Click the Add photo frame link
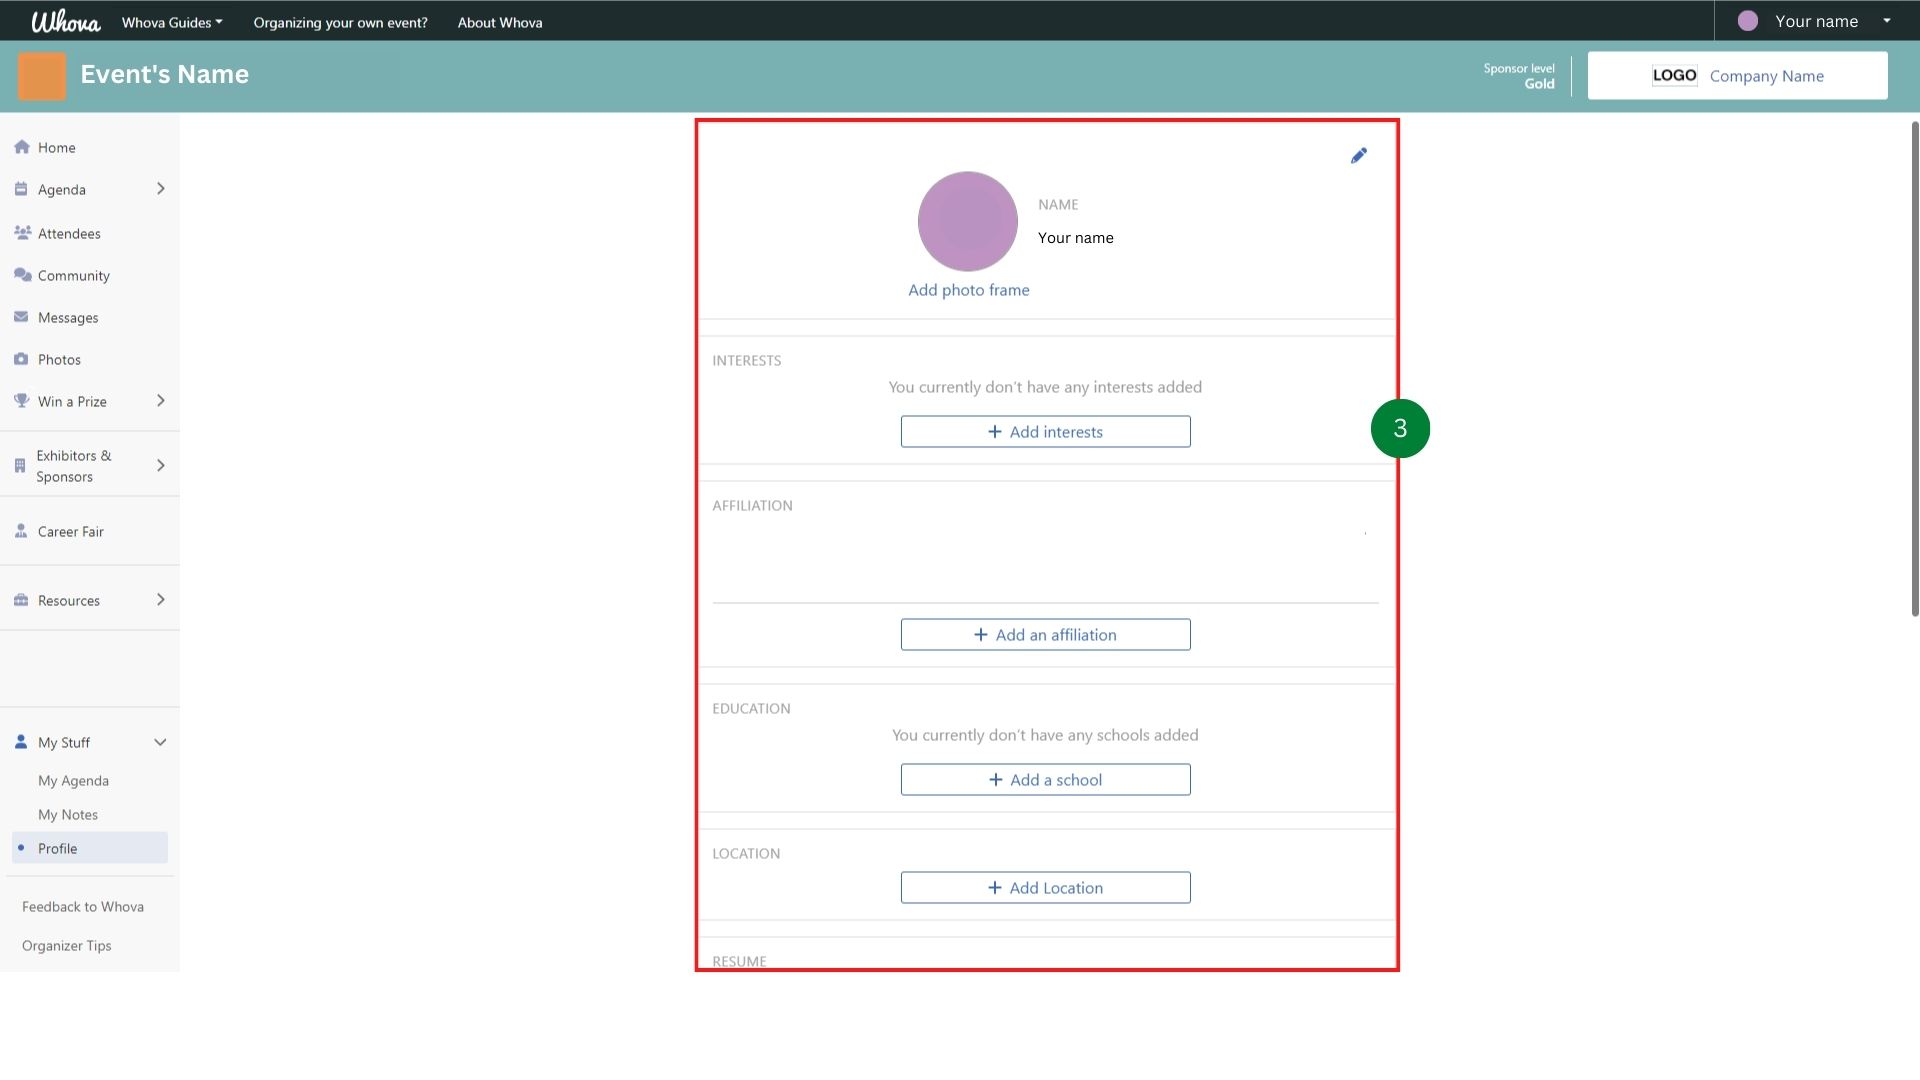The width and height of the screenshot is (1920, 1080). [968, 289]
